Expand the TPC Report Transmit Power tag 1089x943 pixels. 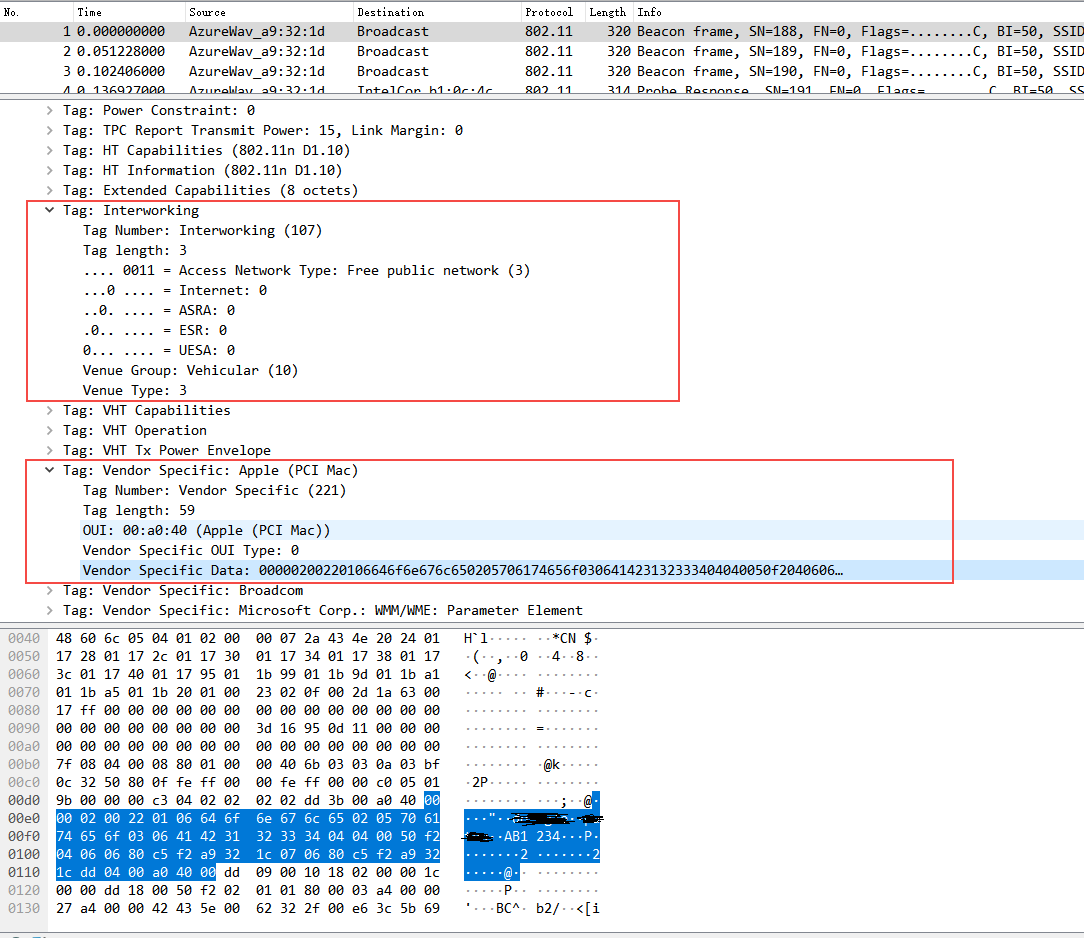pyautogui.click(x=47, y=130)
